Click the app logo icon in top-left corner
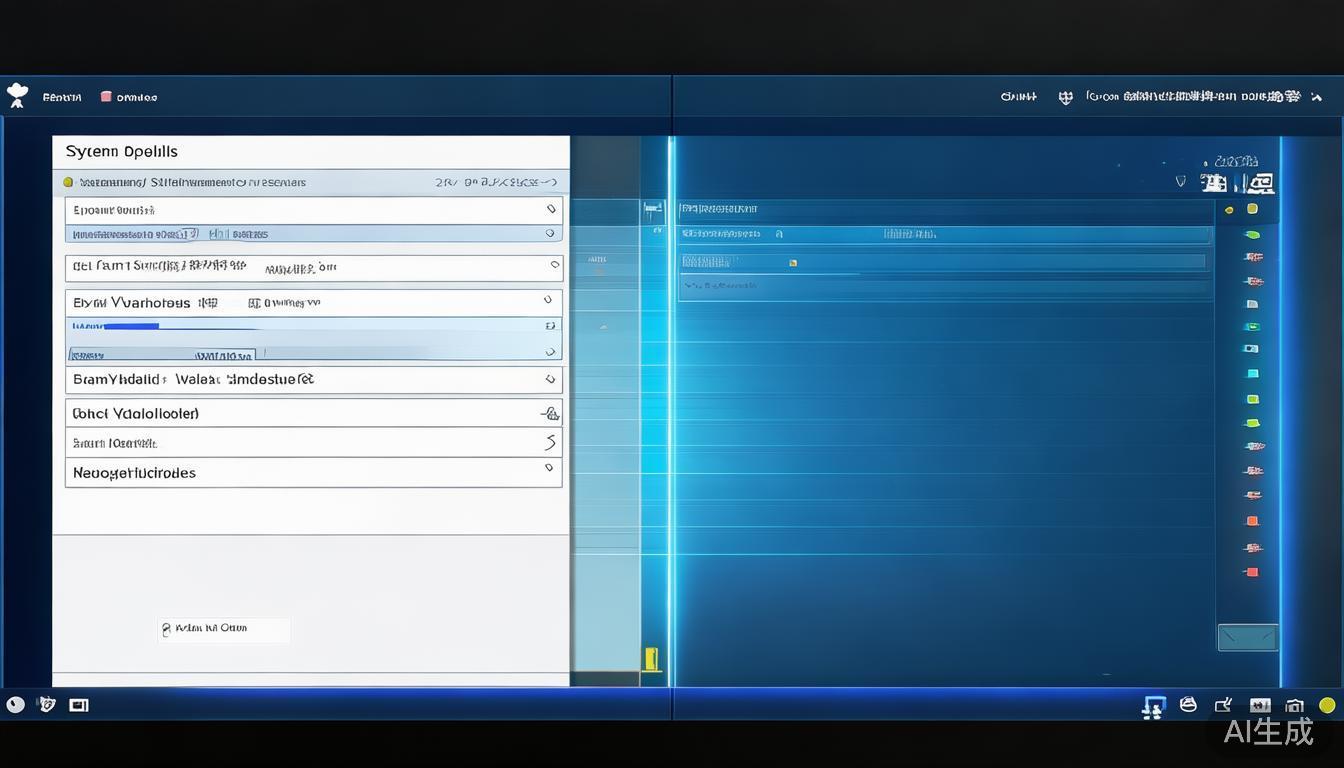 17,95
